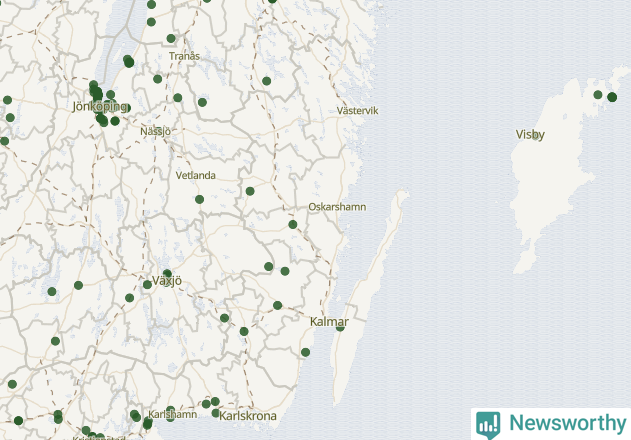This screenshot has height=440, width=631.
Task: Click the Tranås town label
Action: [184, 56]
